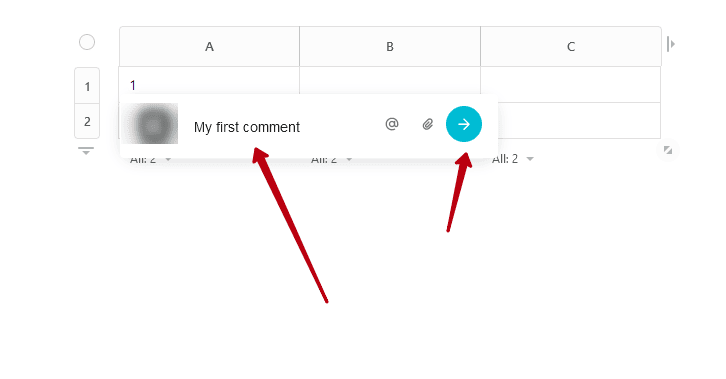This screenshot has width=726, height=379.
Task: Select the row 1 header
Action: 87,86
